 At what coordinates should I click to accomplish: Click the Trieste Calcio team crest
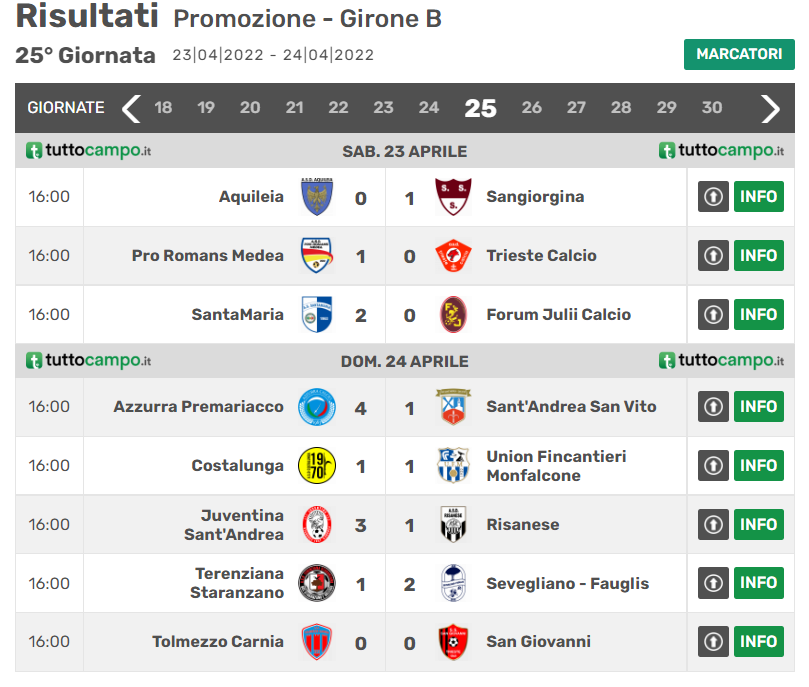(x=453, y=256)
